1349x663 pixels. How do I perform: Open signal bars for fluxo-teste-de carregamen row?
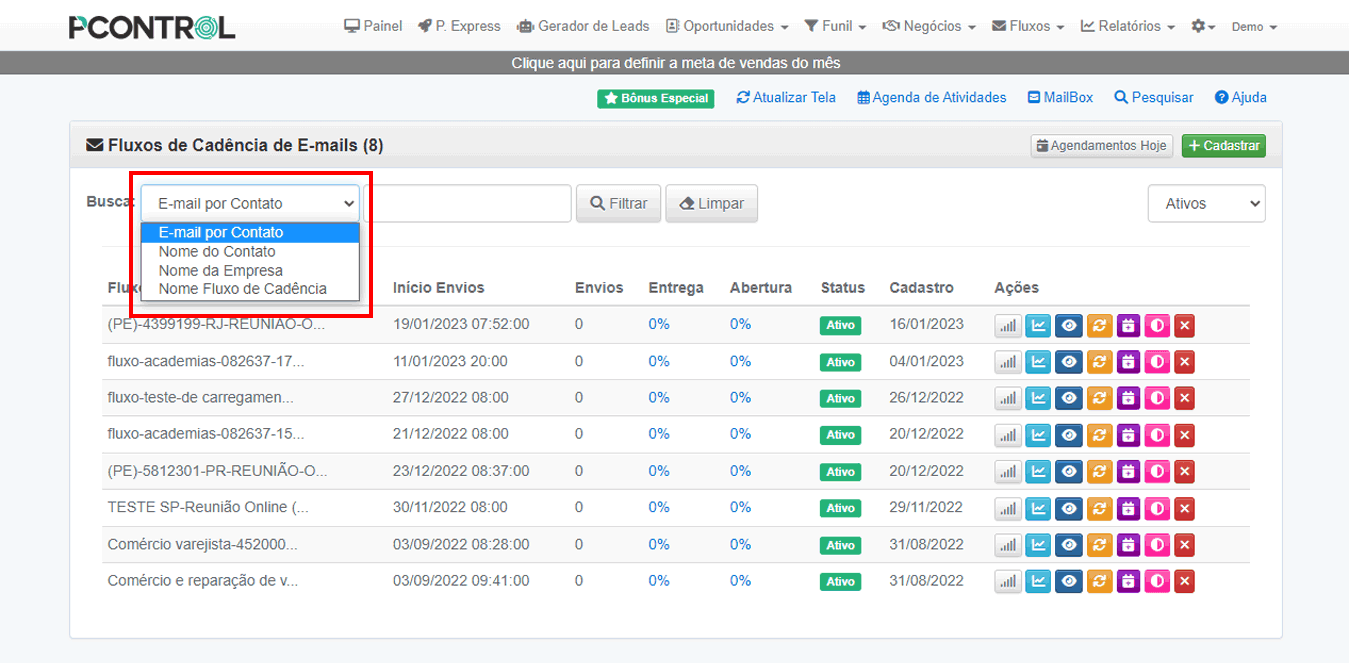(x=1008, y=399)
